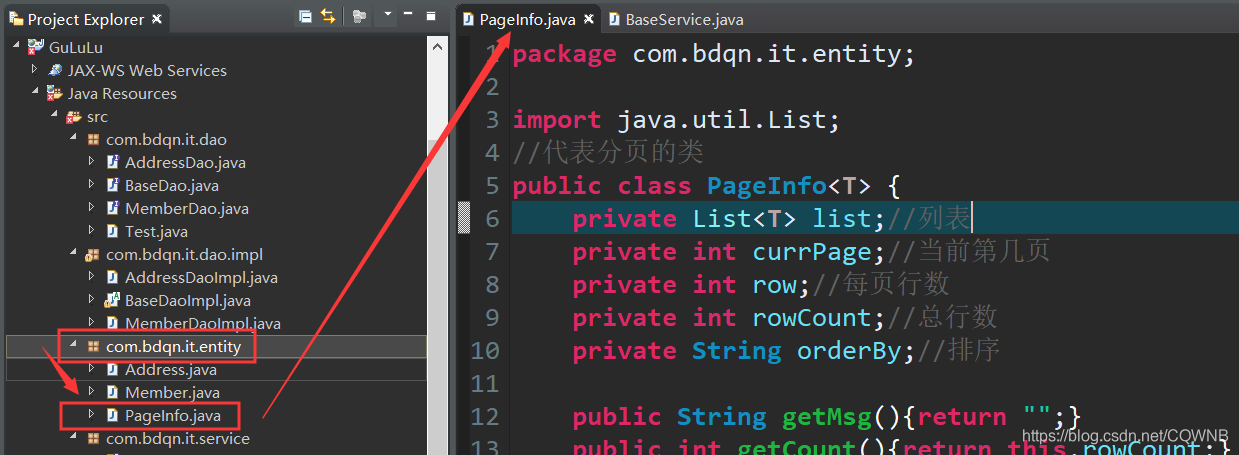The width and height of the screenshot is (1239, 455).
Task: Select the GuLuLu project label
Action: 76,47
